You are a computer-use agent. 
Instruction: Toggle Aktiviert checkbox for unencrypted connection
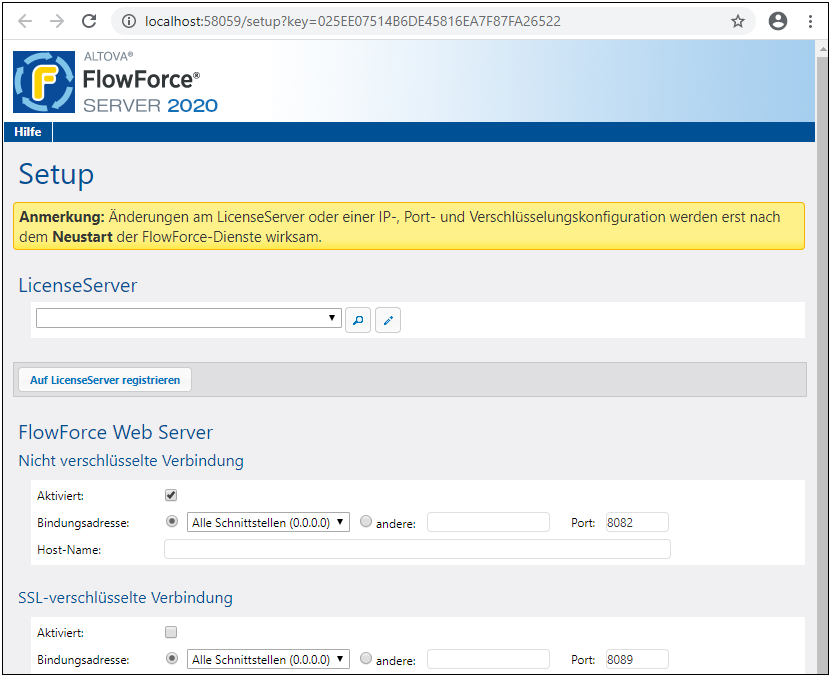pos(171,495)
